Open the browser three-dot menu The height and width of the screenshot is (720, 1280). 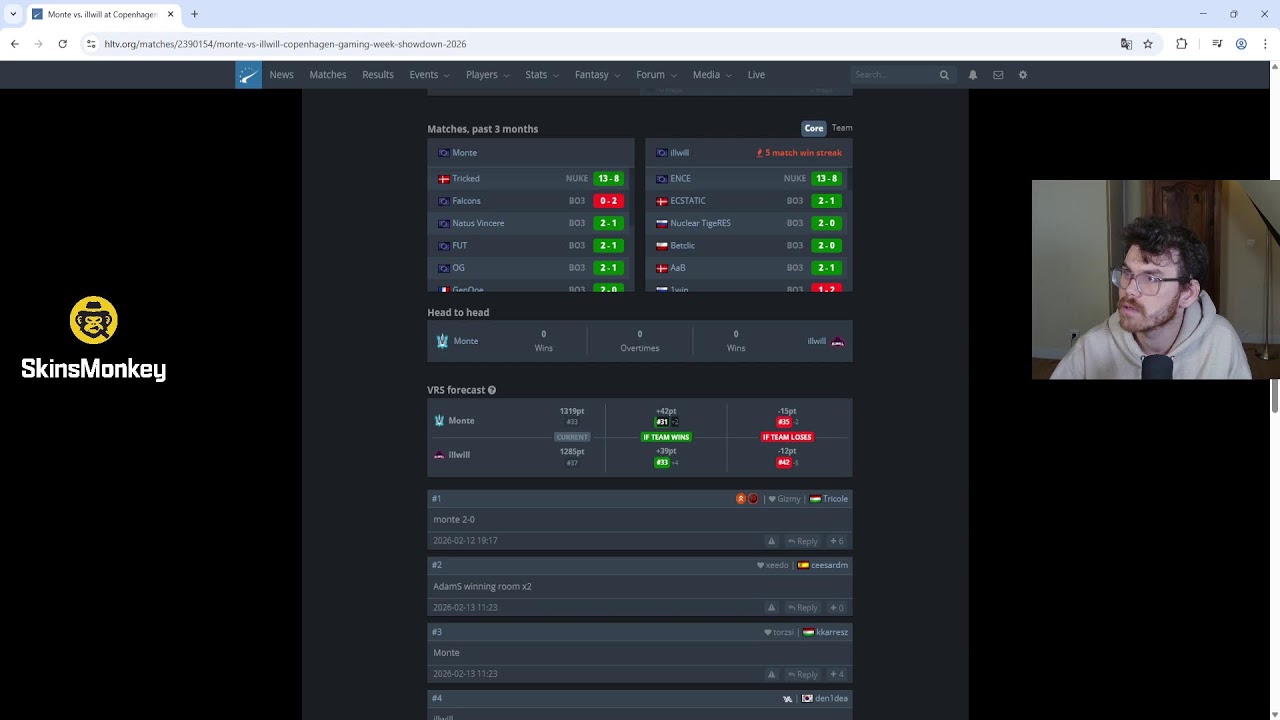click(1265, 44)
